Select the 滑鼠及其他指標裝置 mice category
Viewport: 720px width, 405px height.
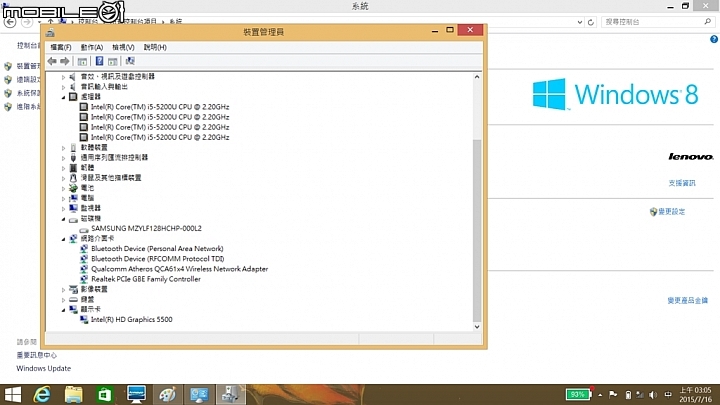(x=111, y=178)
